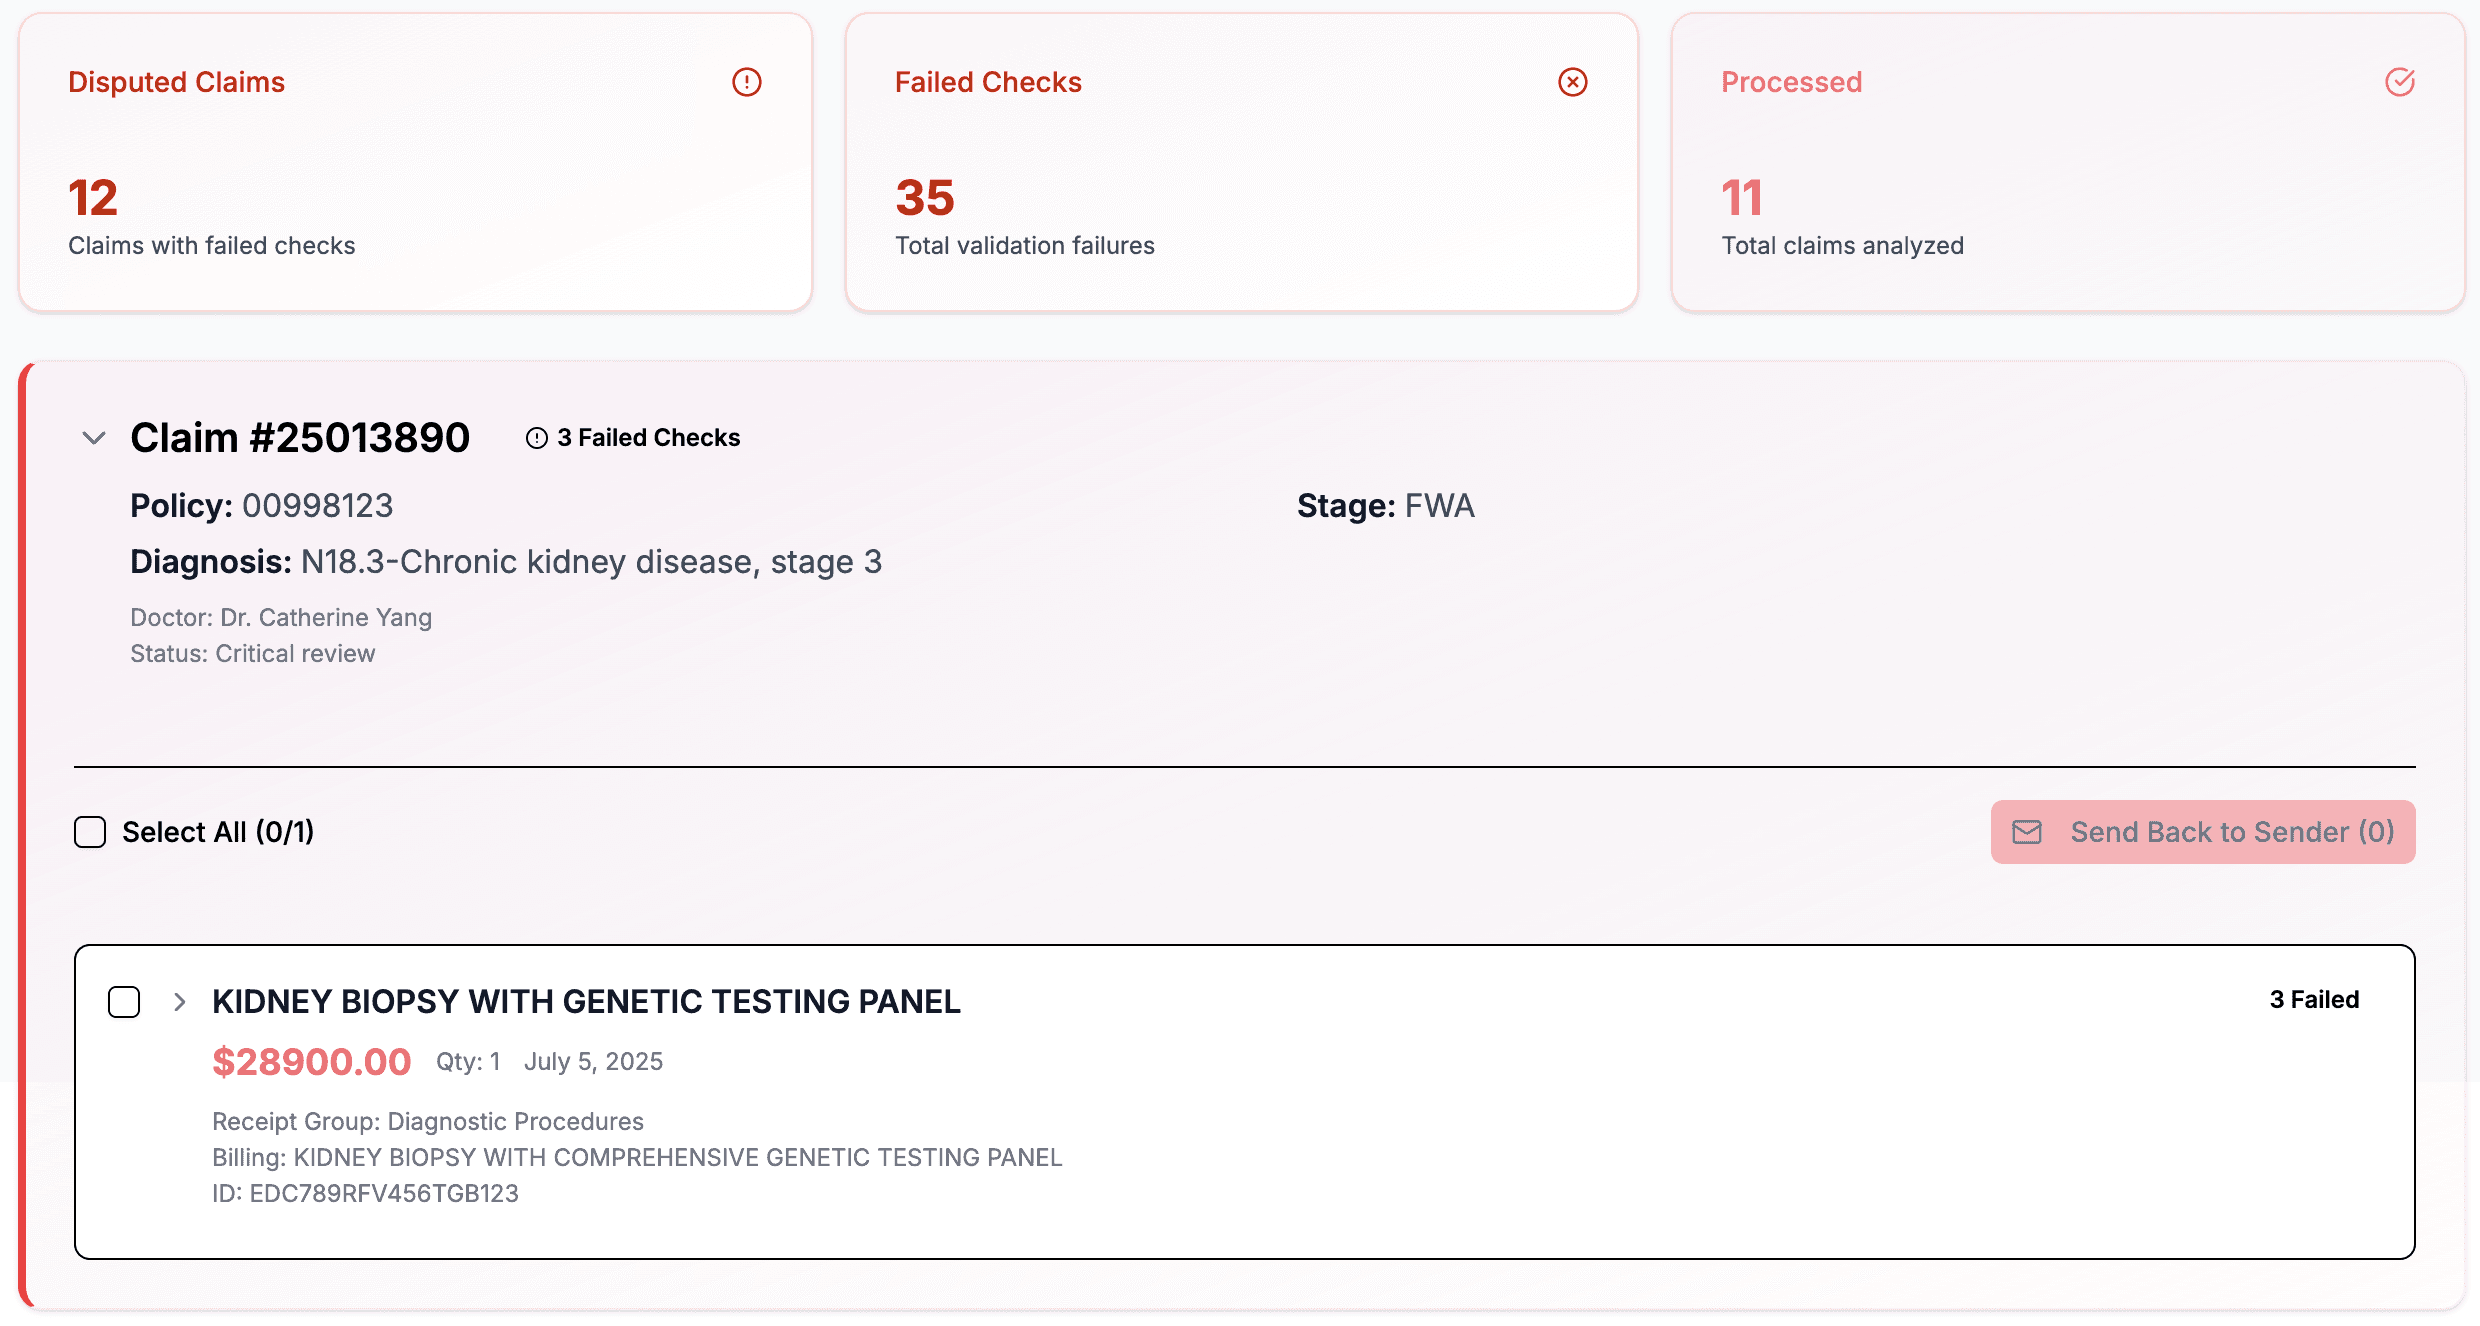The width and height of the screenshot is (2480, 1326).
Task: Select the Processed summary card
Action: point(2067,162)
